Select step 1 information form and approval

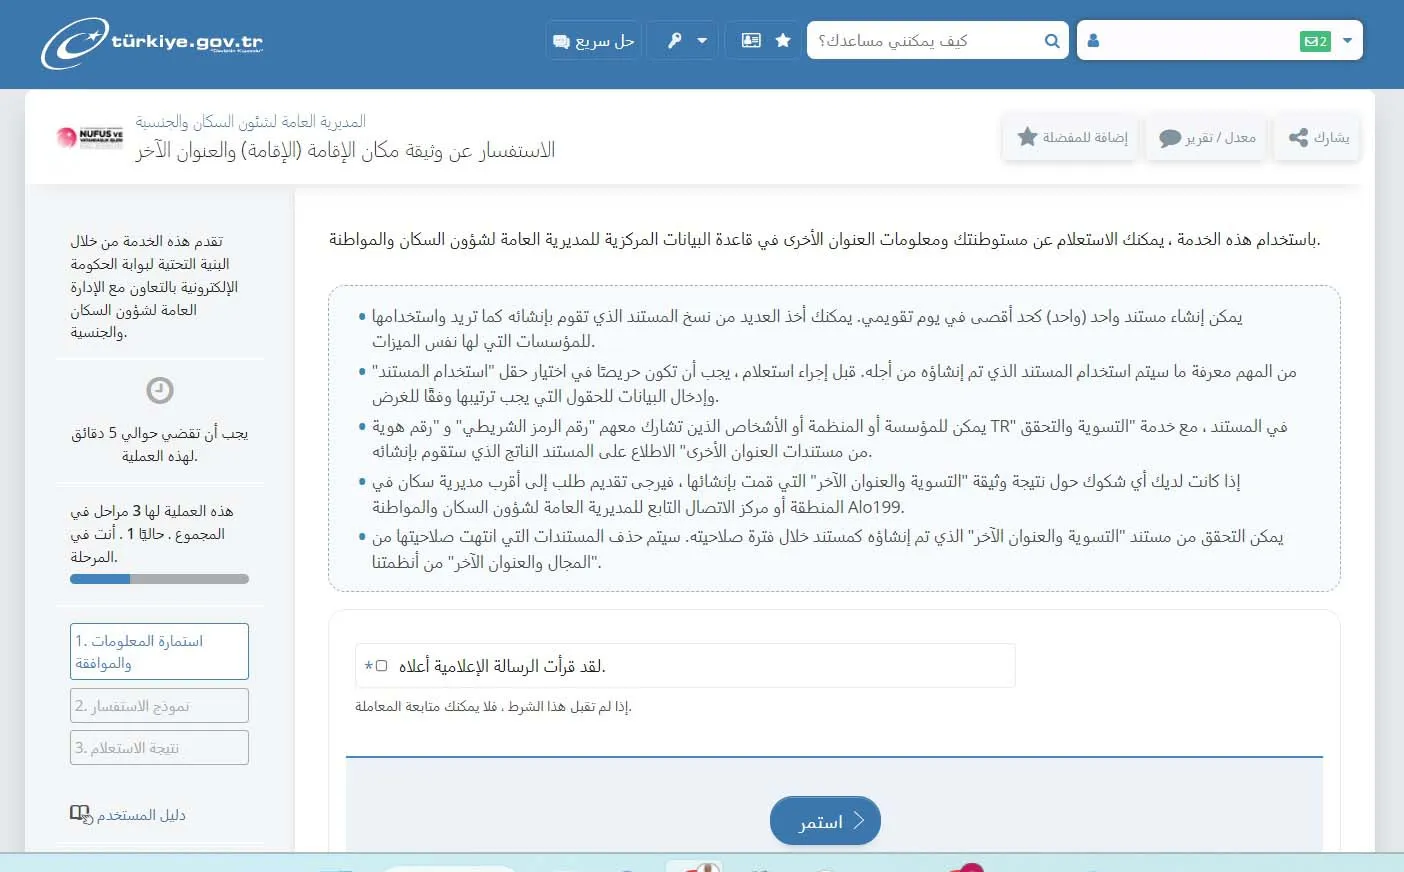pyautogui.click(x=159, y=652)
